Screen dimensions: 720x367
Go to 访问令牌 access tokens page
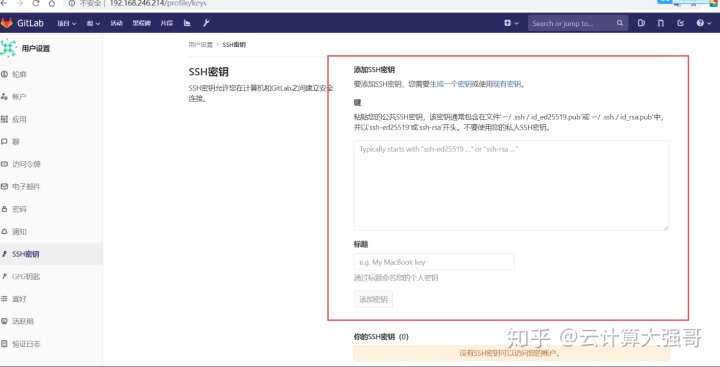point(27,164)
